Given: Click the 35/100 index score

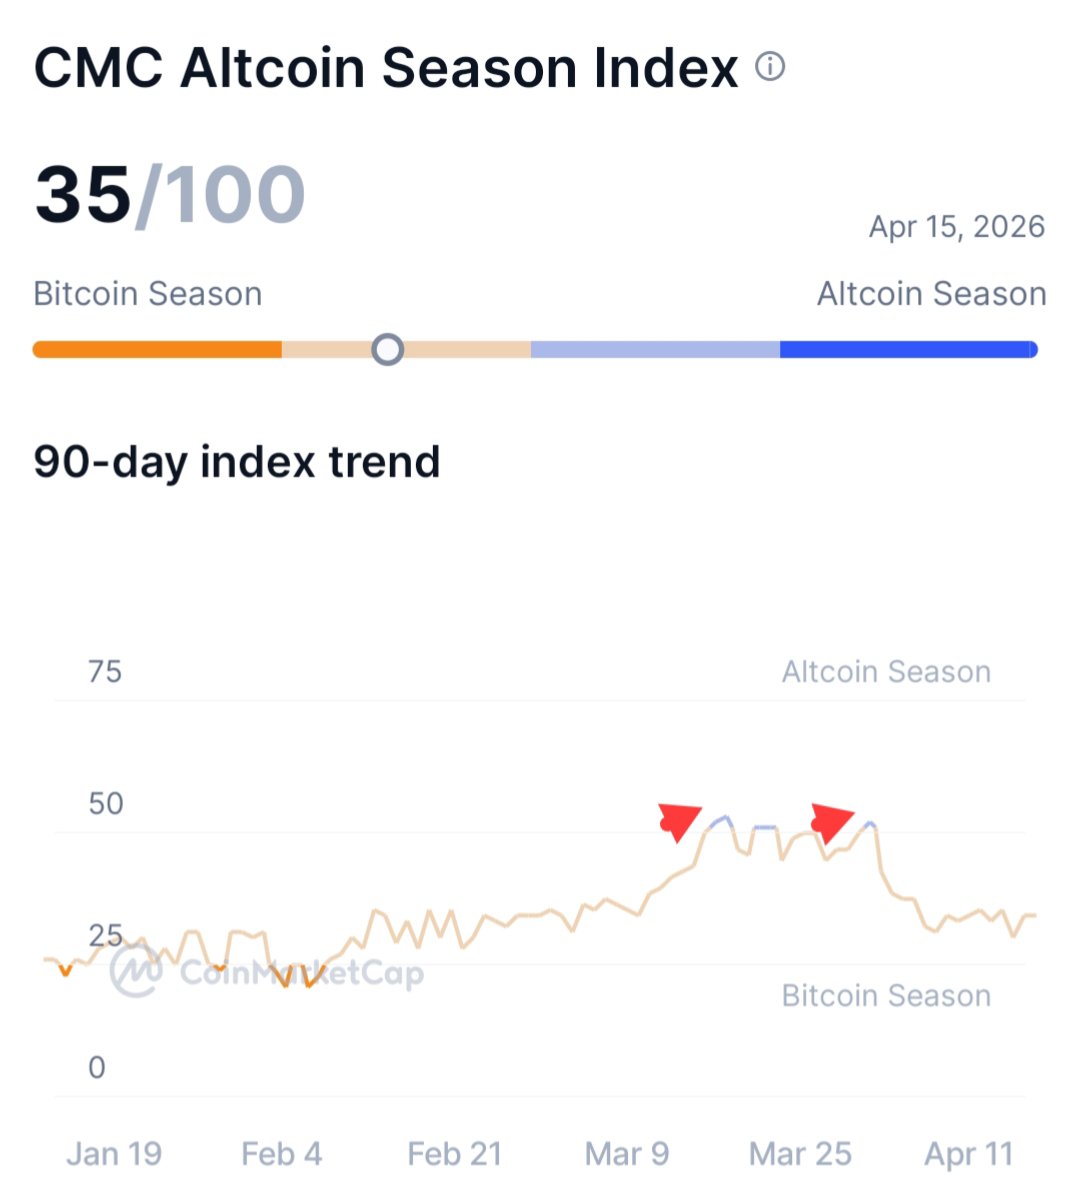Looking at the screenshot, I should (170, 194).
